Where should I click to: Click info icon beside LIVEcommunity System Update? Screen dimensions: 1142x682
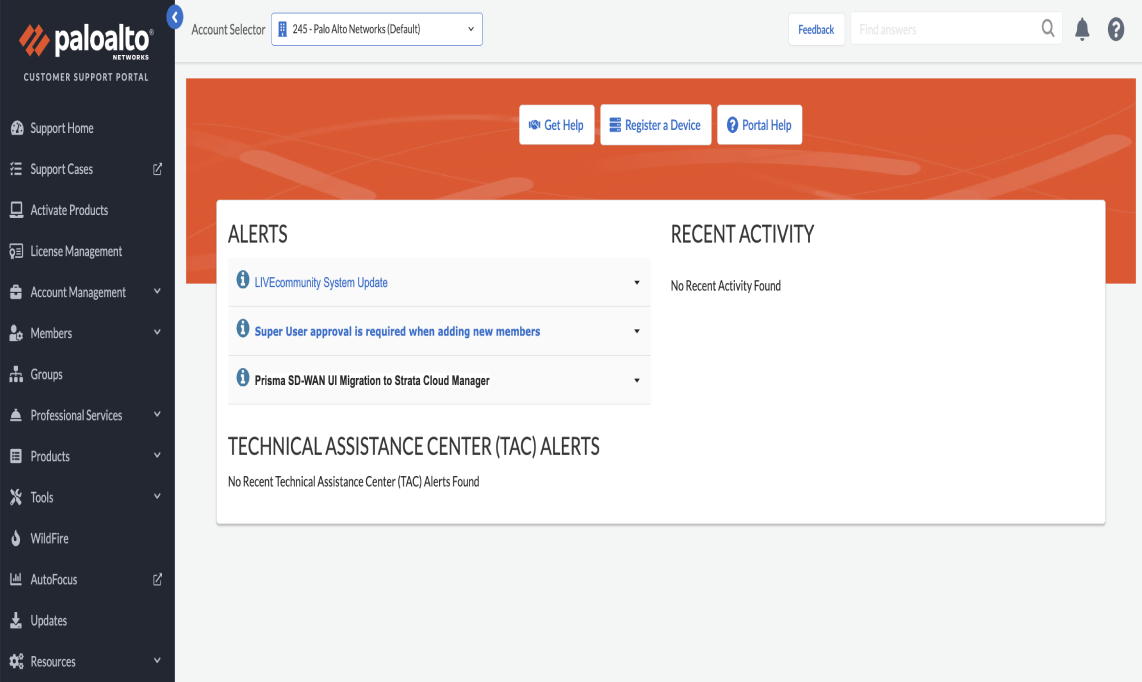point(243,280)
